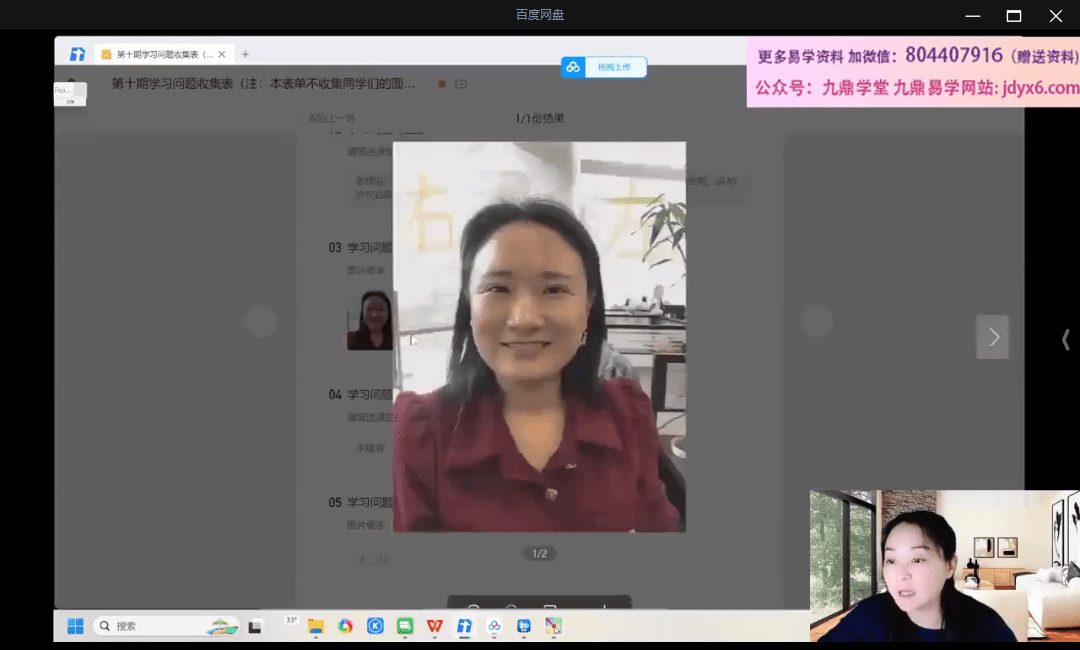The width and height of the screenshot is (1080, 650).
Task: Click the blue 拖拽上传 upload button
Action: pyautogui.click(x=604, y=67)
